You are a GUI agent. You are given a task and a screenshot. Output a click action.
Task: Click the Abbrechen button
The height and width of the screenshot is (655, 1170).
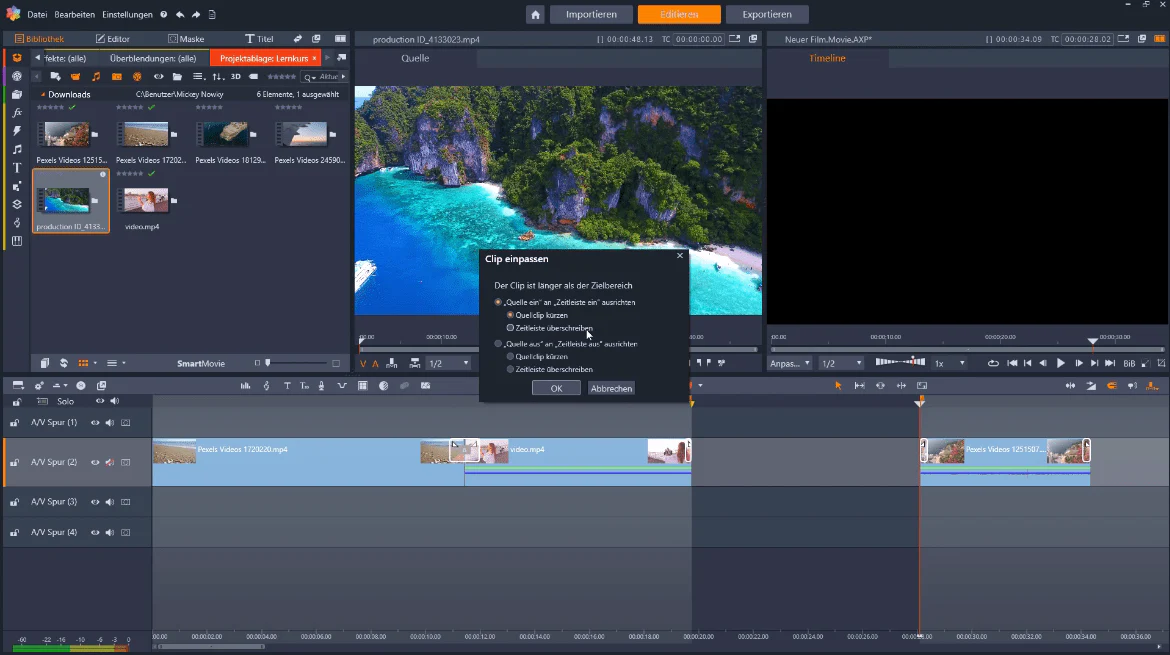click(x=611, y=388)
